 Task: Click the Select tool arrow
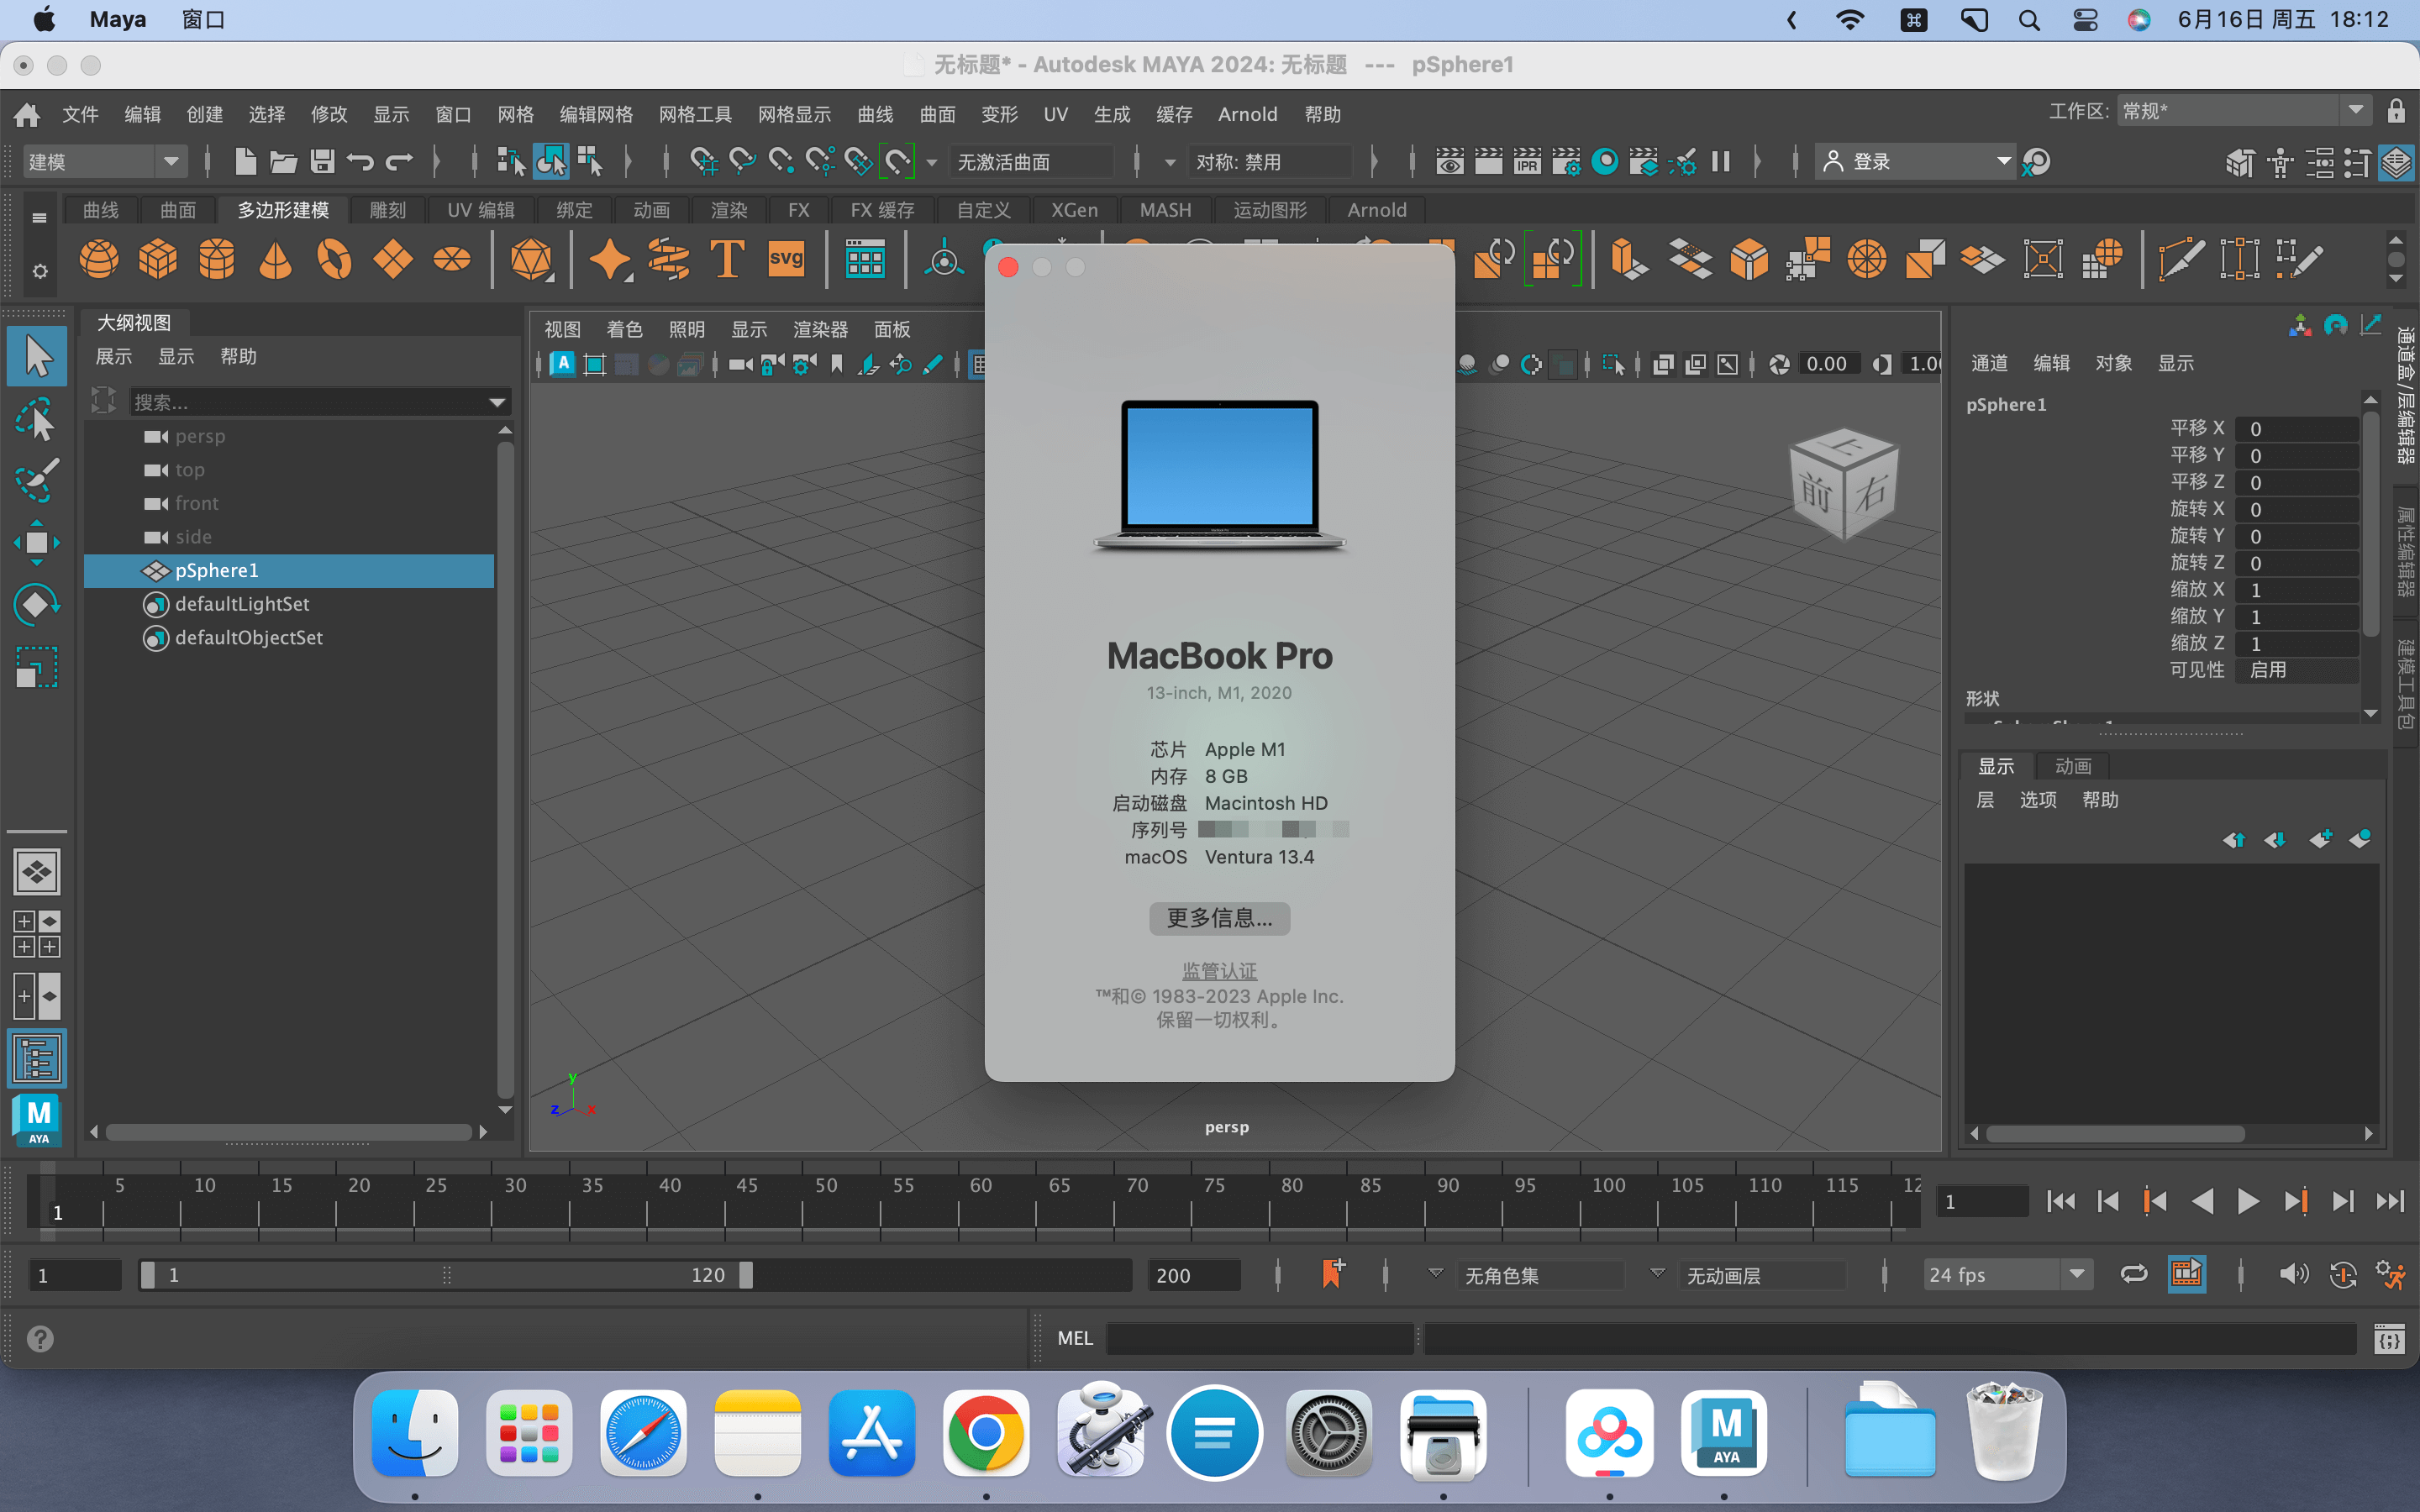pos(37,356)
